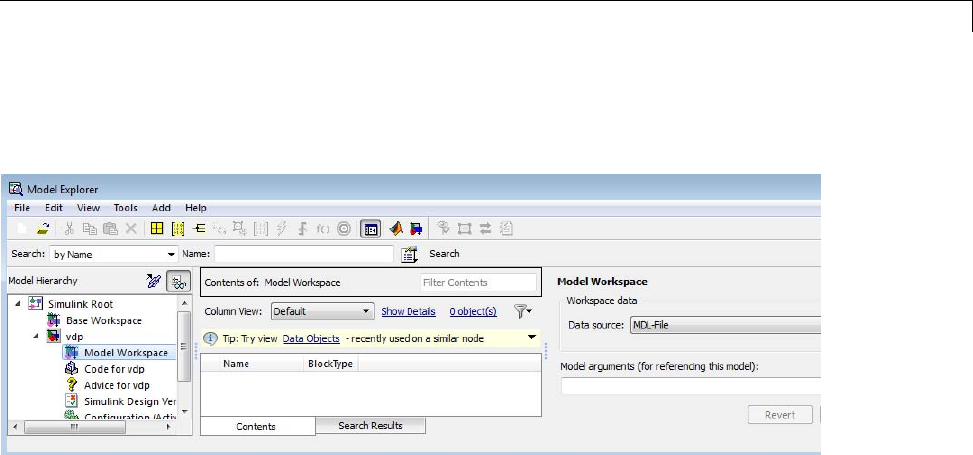Click the Delete X toolbar icon
The height and width of the screenshot is (455, 973).
pos(131,229)
